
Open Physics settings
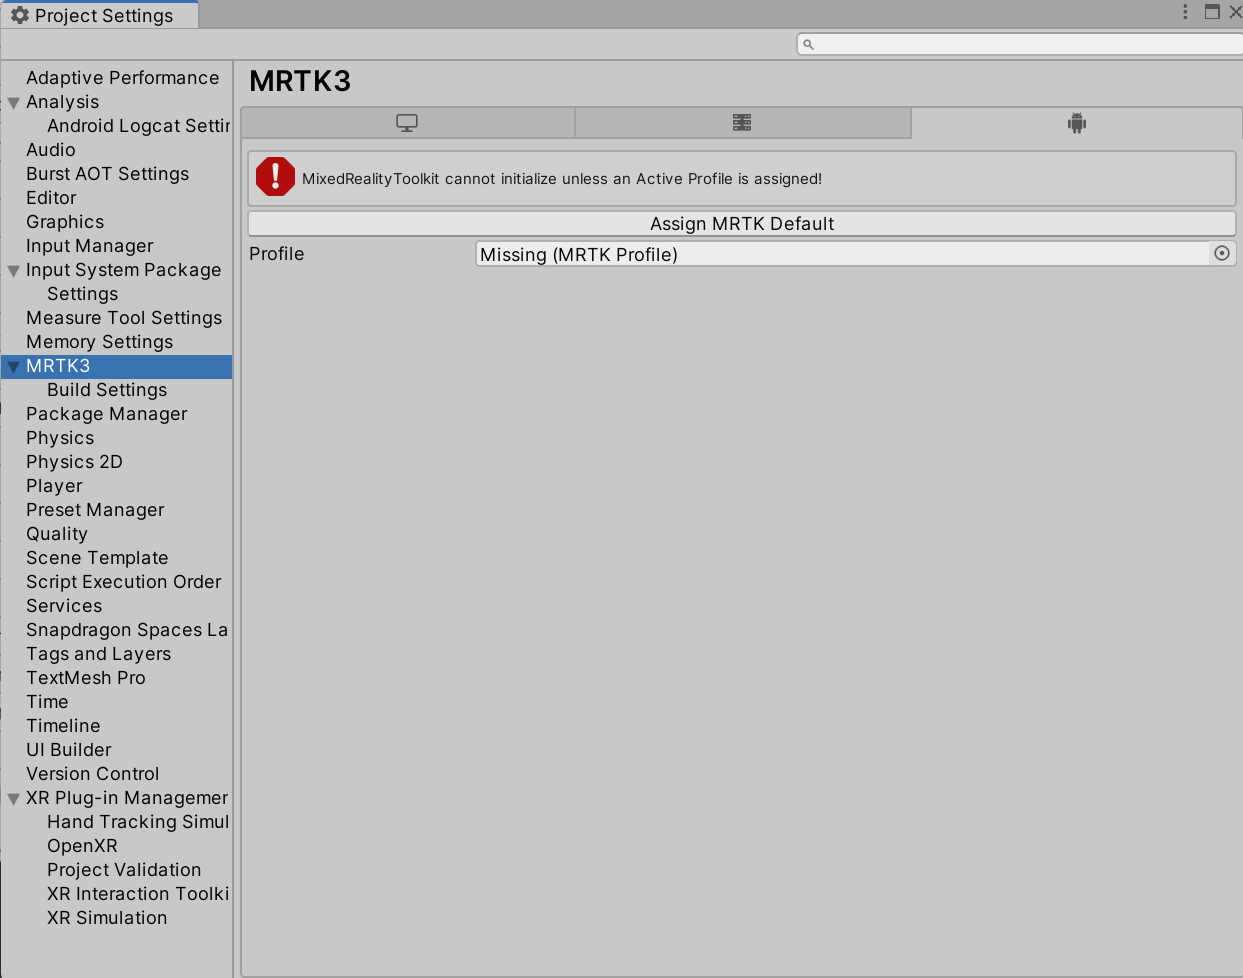(x=60, y=438)
